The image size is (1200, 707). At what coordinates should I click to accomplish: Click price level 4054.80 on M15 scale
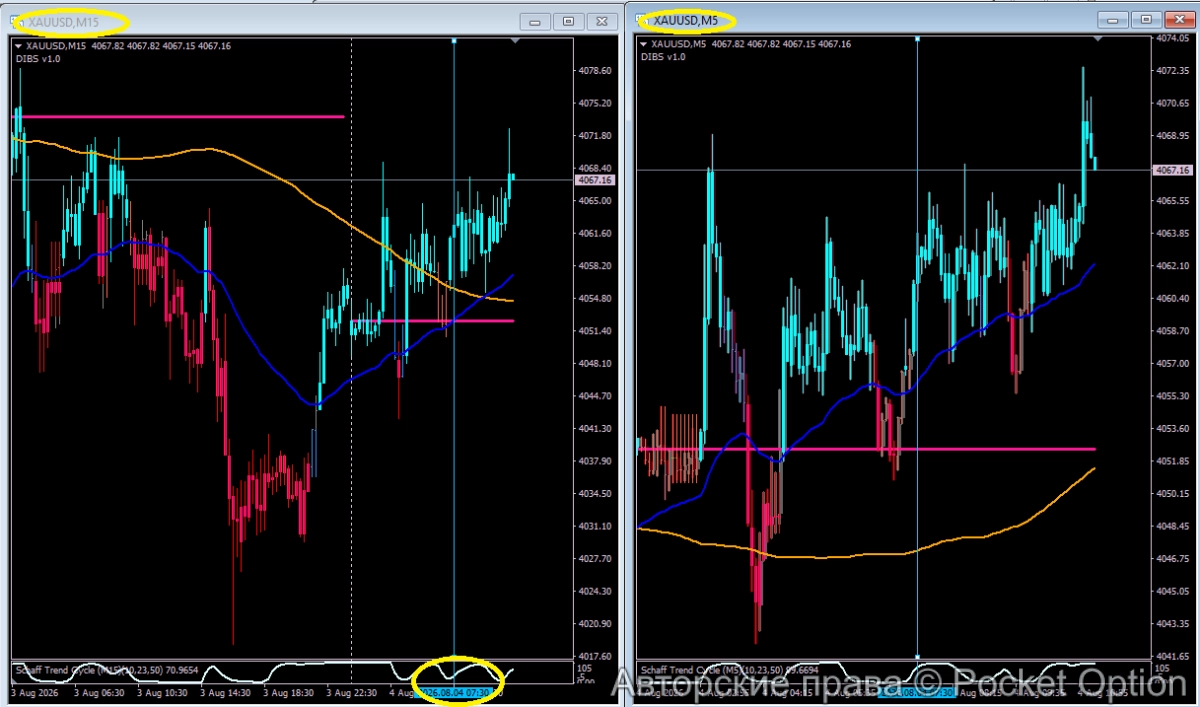pos(595,299)
